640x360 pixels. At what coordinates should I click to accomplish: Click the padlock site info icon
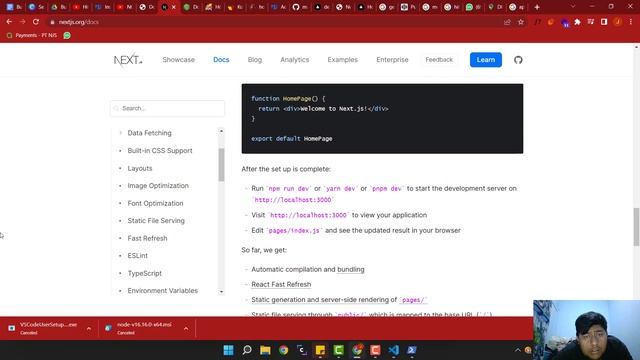(x=52, y=22)
